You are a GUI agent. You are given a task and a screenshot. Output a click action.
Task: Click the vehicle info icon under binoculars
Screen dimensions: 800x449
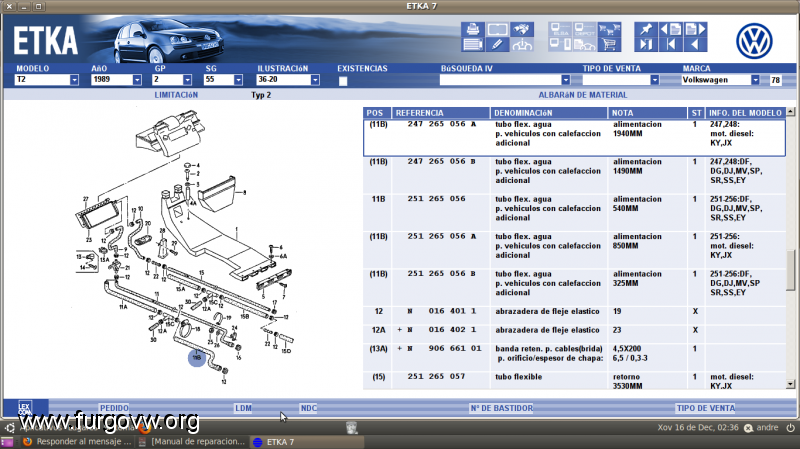coord(521,44)
